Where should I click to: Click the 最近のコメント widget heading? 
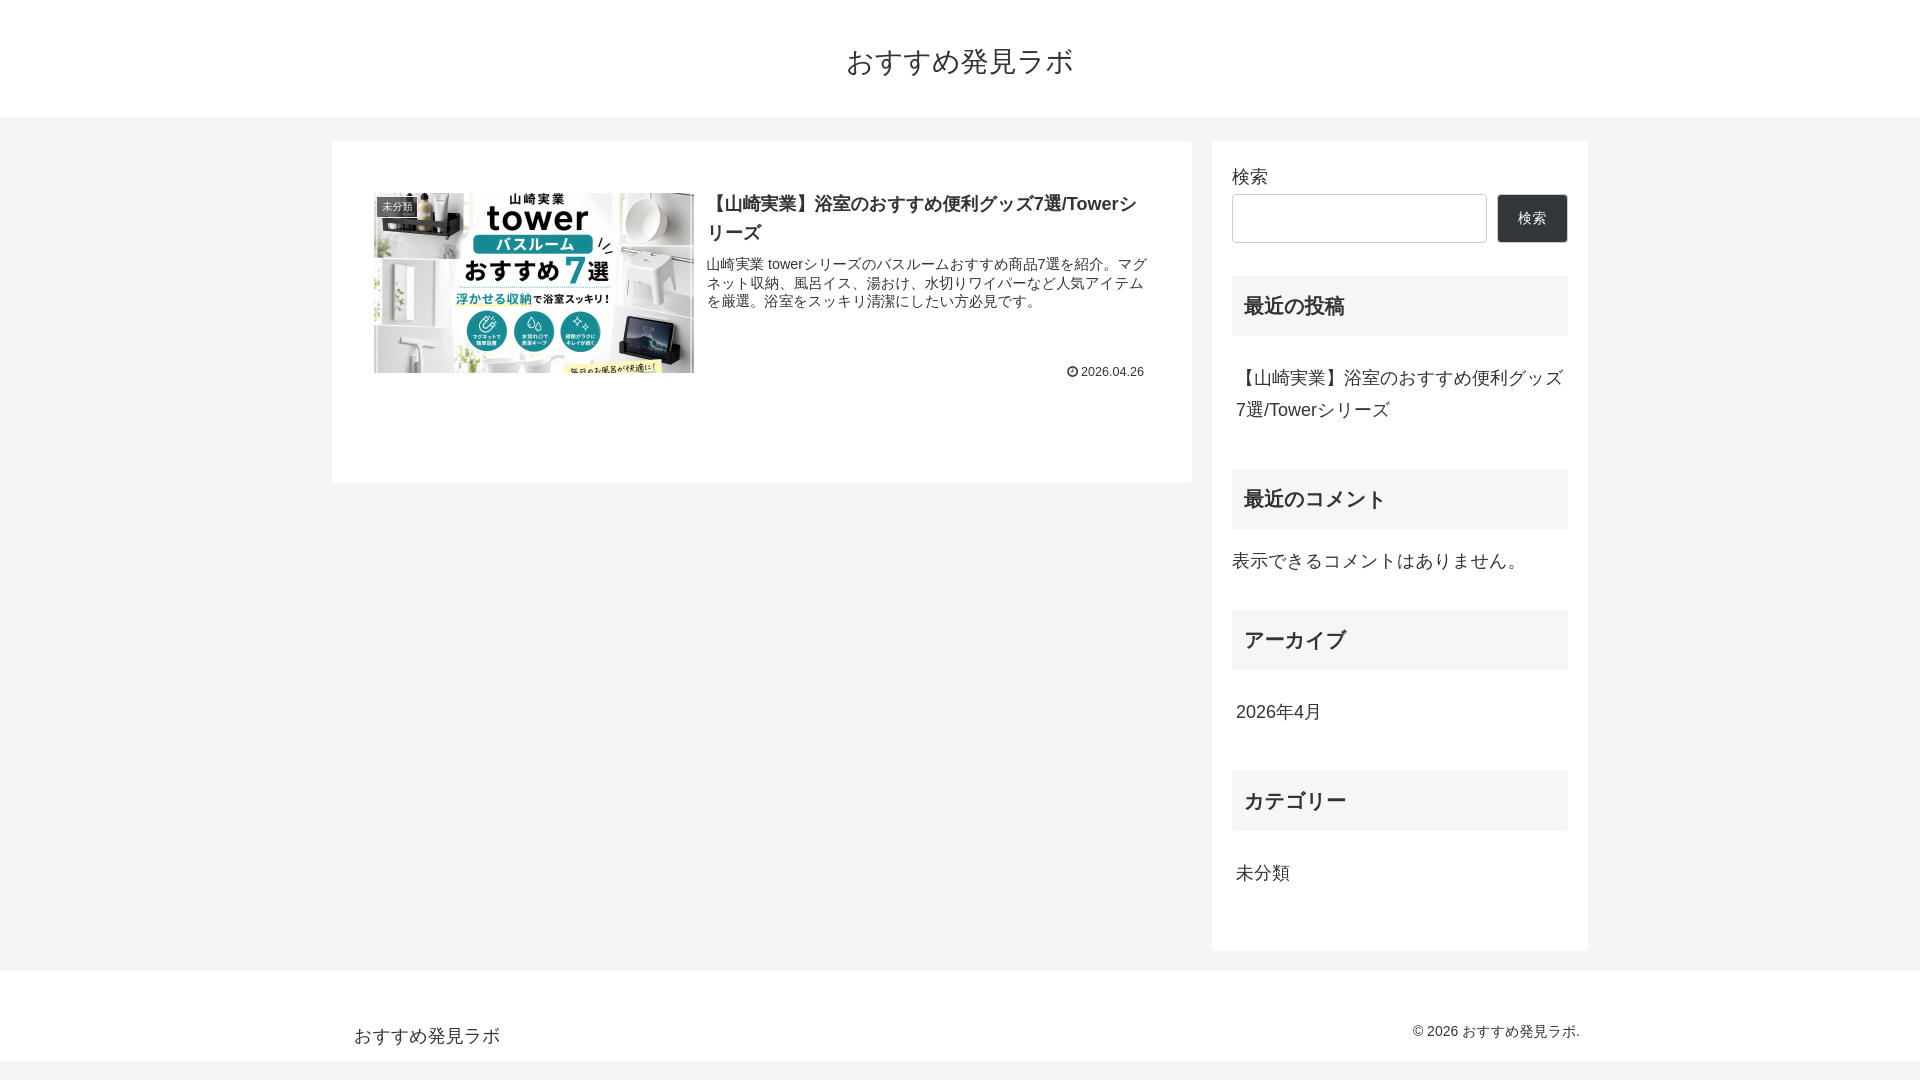[x=1400, y=499]
